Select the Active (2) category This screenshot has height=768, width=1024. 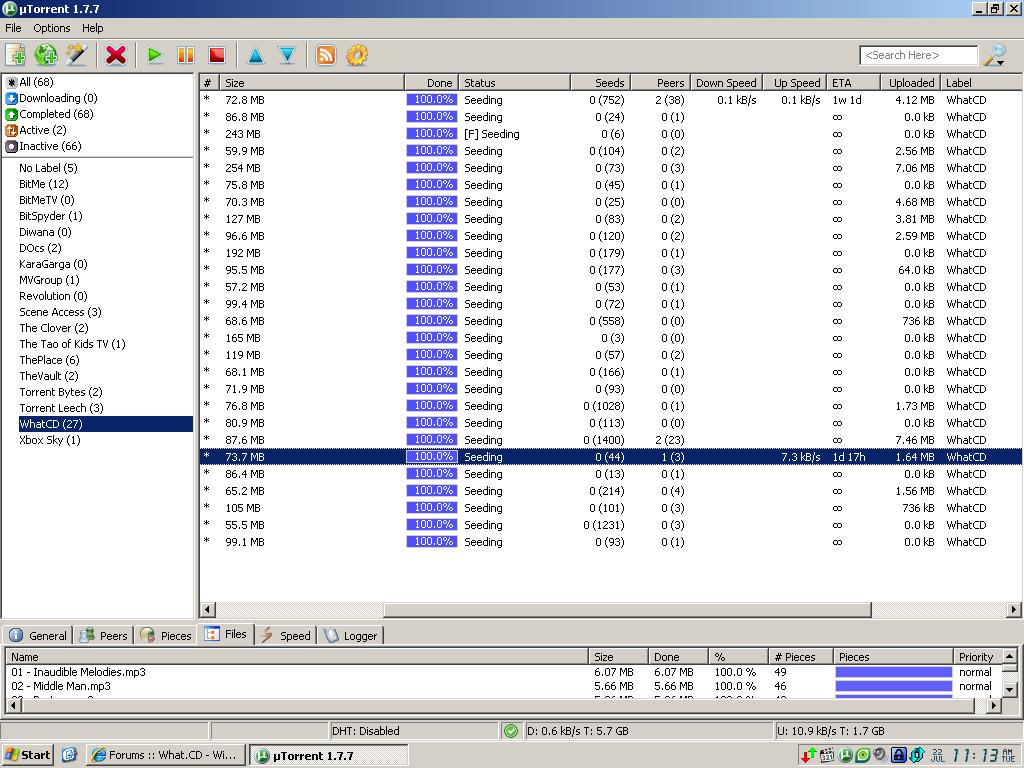point(36,130)
